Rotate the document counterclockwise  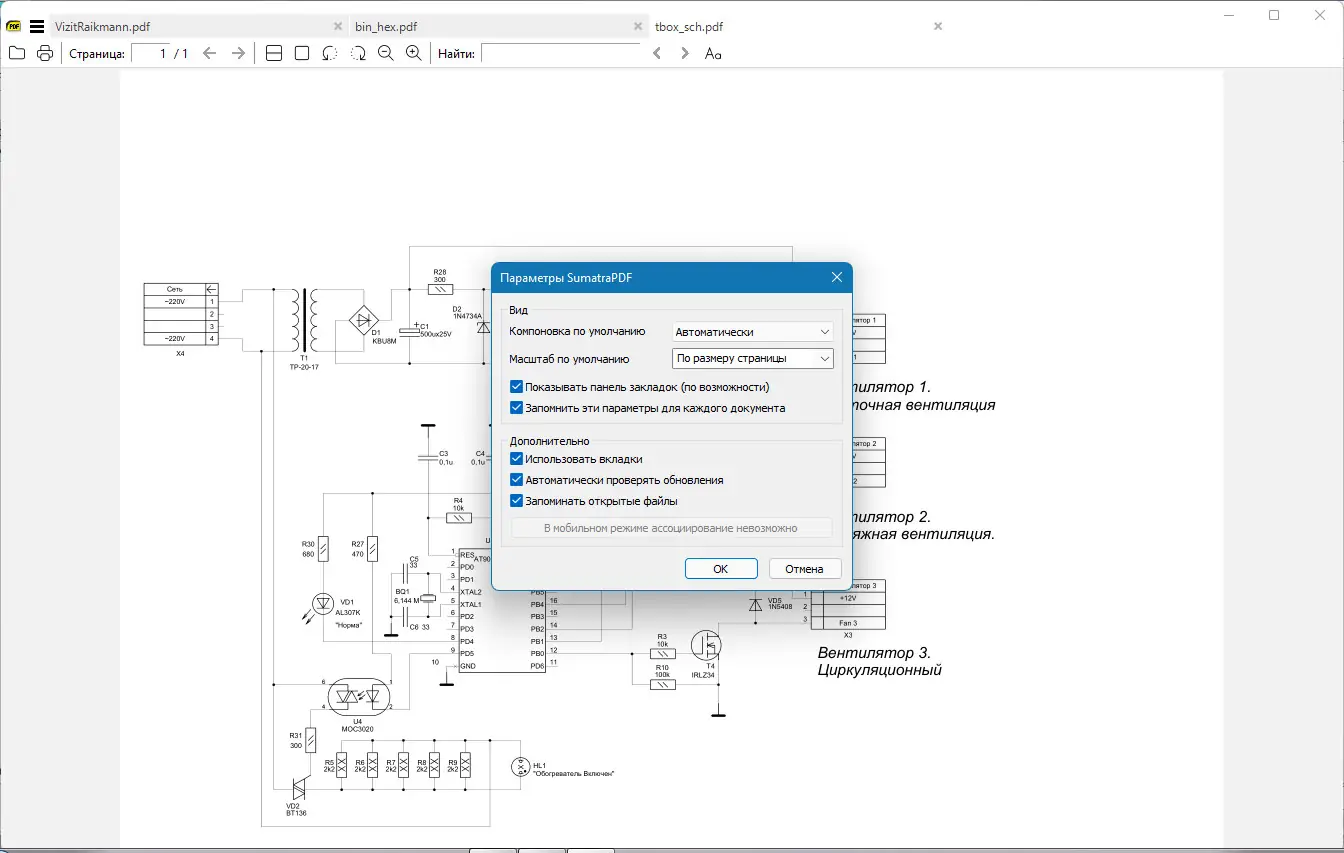pos(330,53)
